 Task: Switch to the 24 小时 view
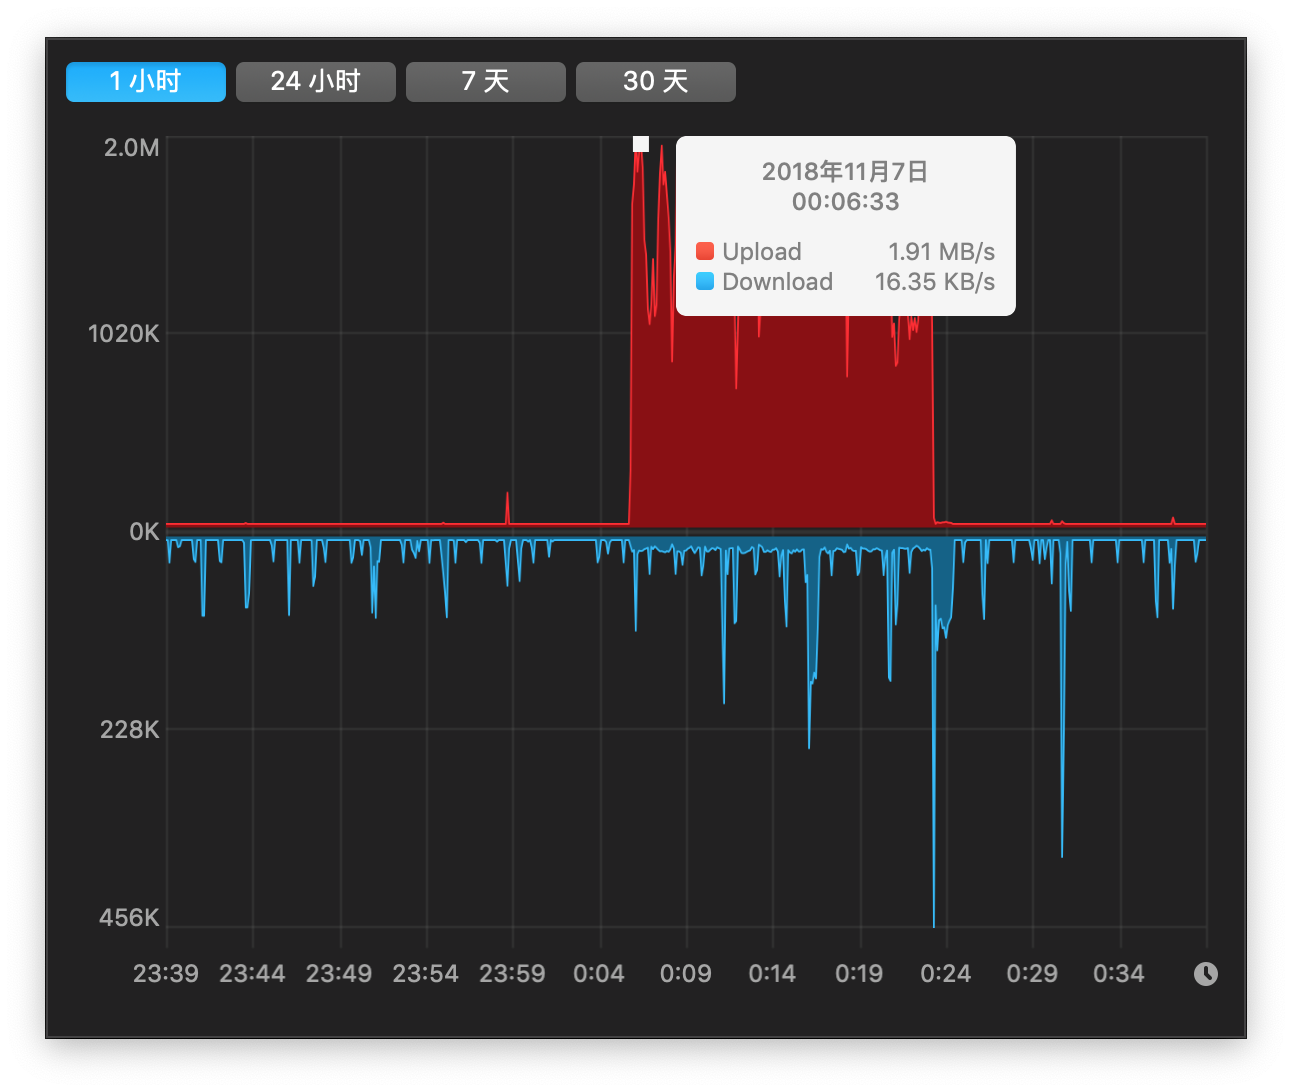coord(316,82)
